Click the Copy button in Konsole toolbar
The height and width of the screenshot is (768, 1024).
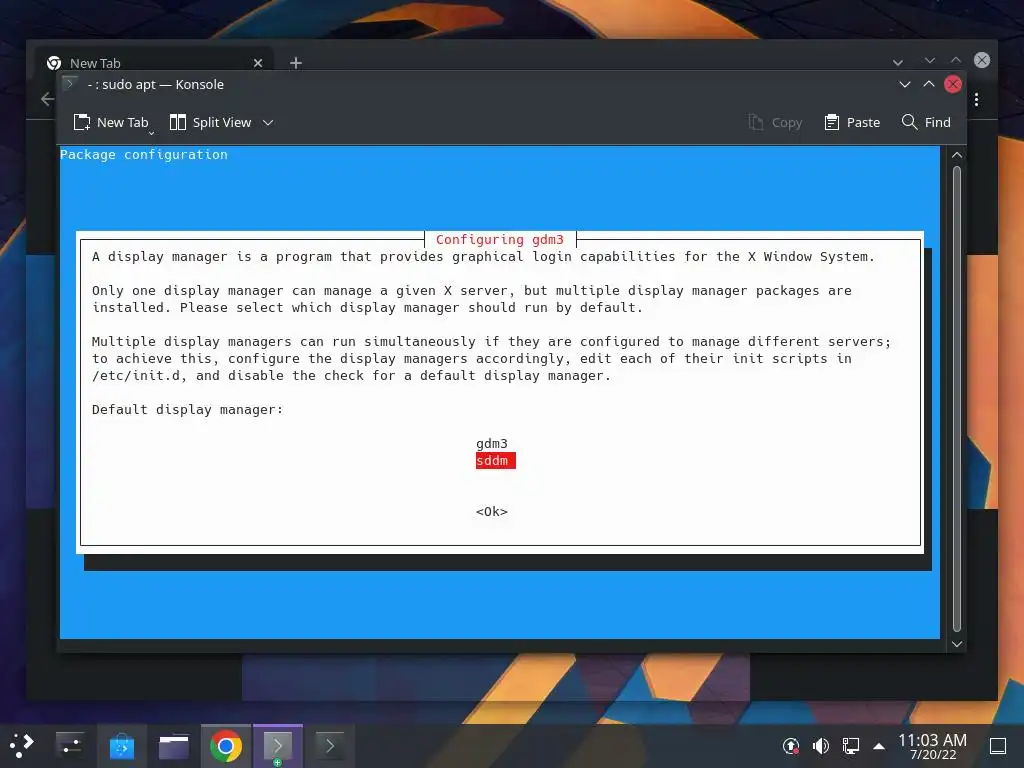click(x=775, y=122)
